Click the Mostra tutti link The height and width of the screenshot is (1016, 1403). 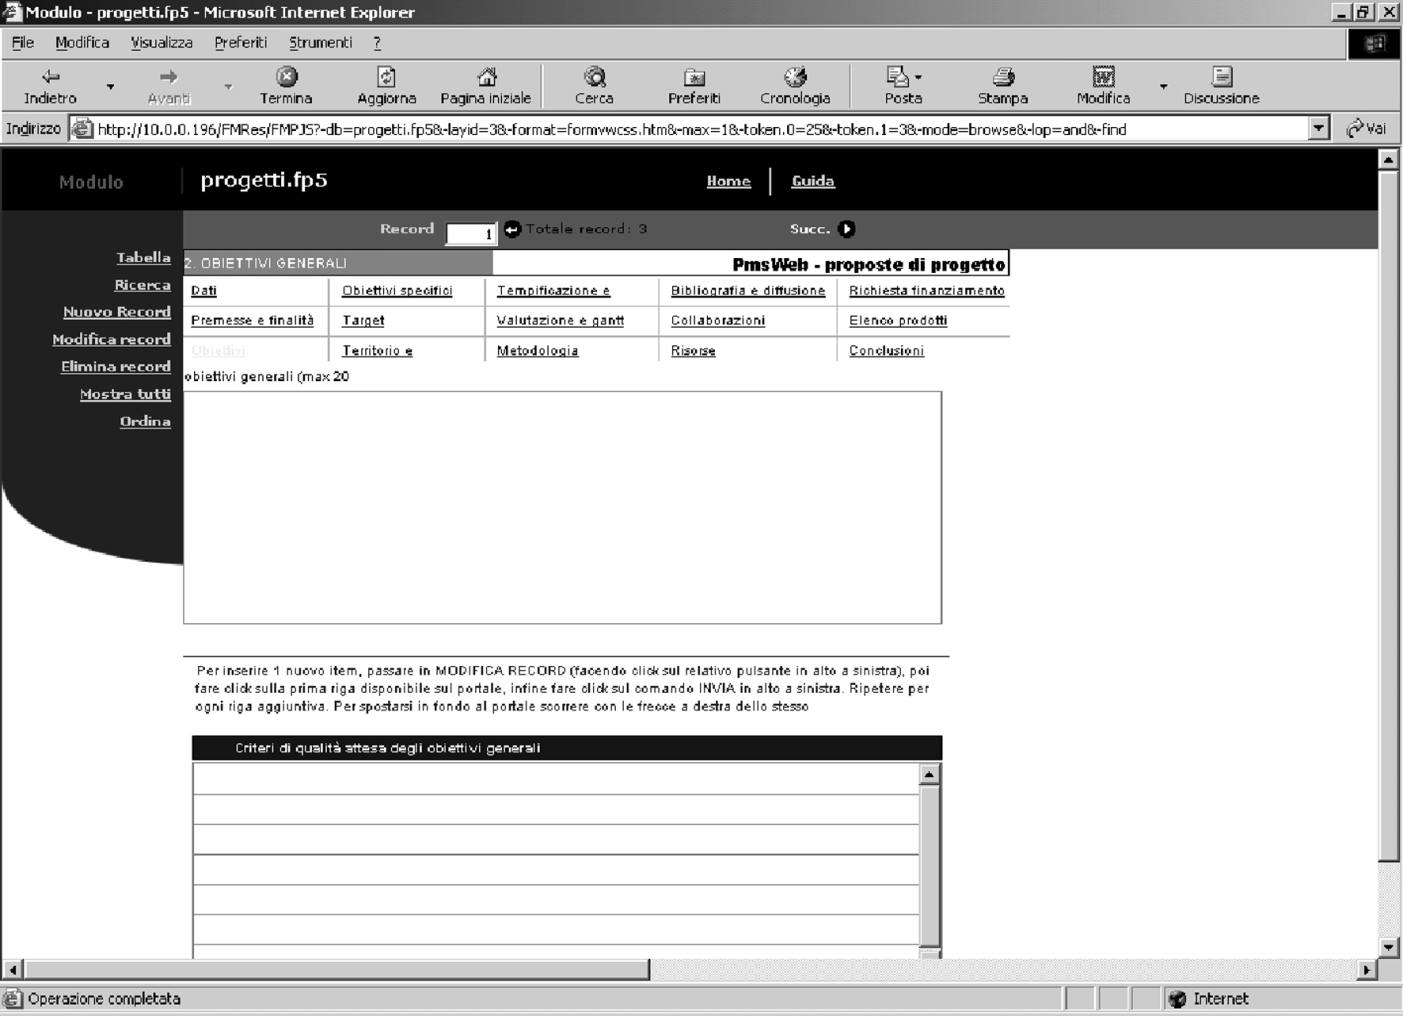click(125, 394)
